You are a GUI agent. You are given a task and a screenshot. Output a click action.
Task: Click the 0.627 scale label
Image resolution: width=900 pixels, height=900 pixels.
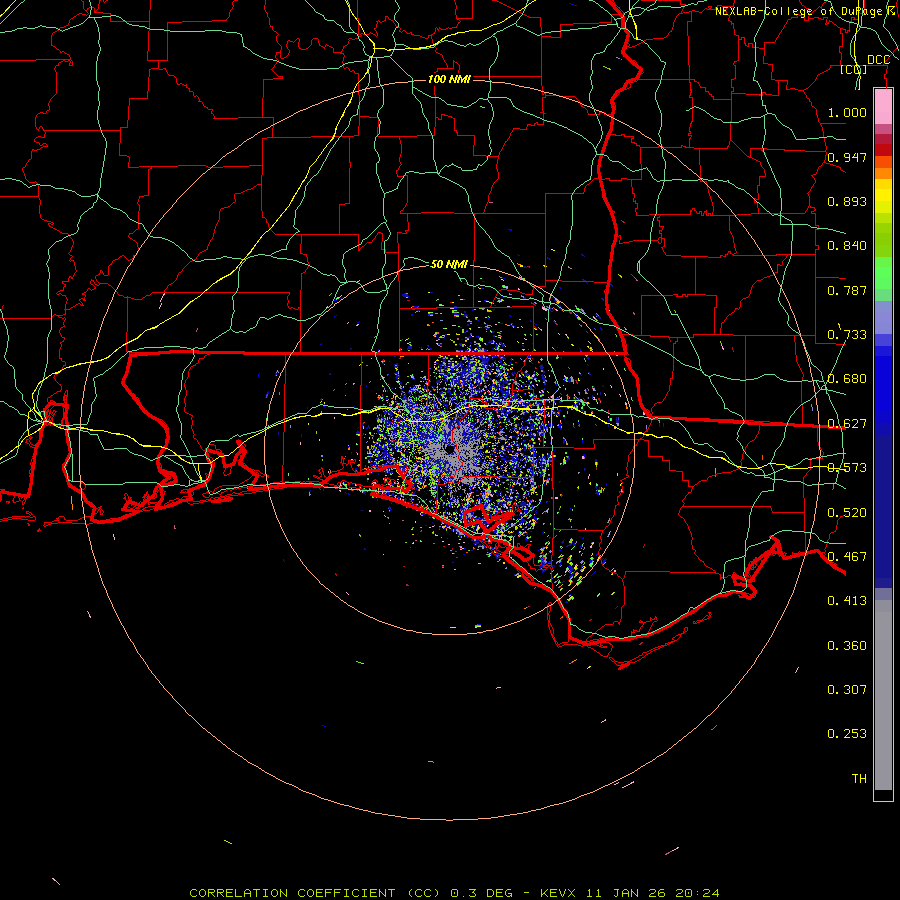(x=847, y=424)
